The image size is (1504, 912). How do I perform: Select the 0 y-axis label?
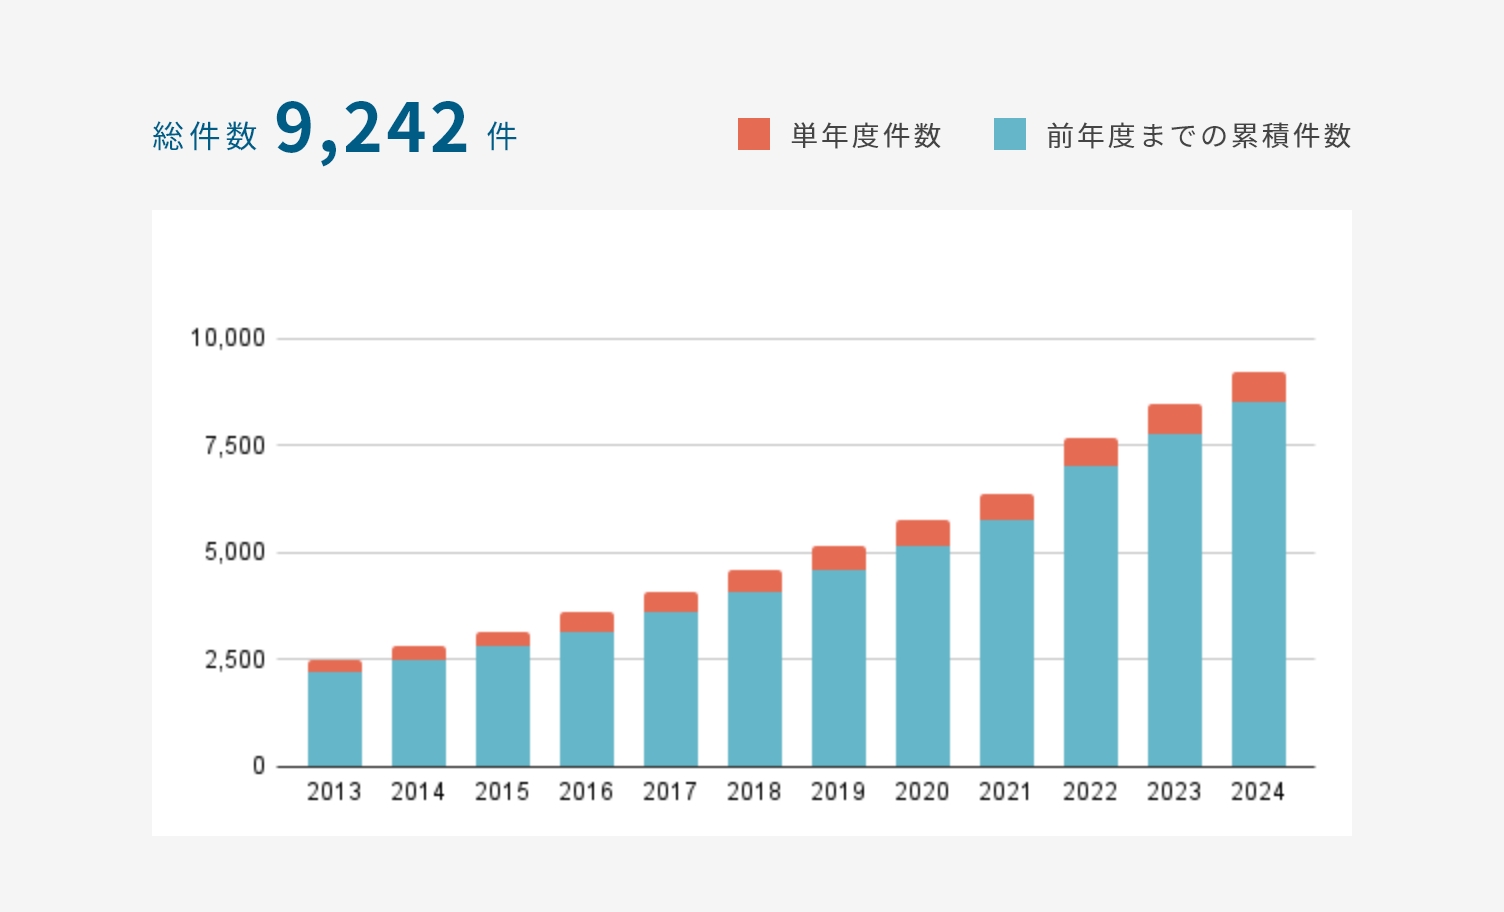pos(259,766)
